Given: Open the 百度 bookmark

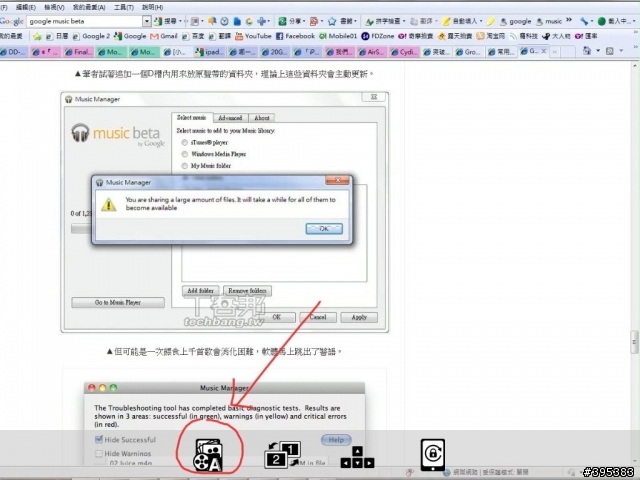Looking at the screenshot, I should coord(193,36).
